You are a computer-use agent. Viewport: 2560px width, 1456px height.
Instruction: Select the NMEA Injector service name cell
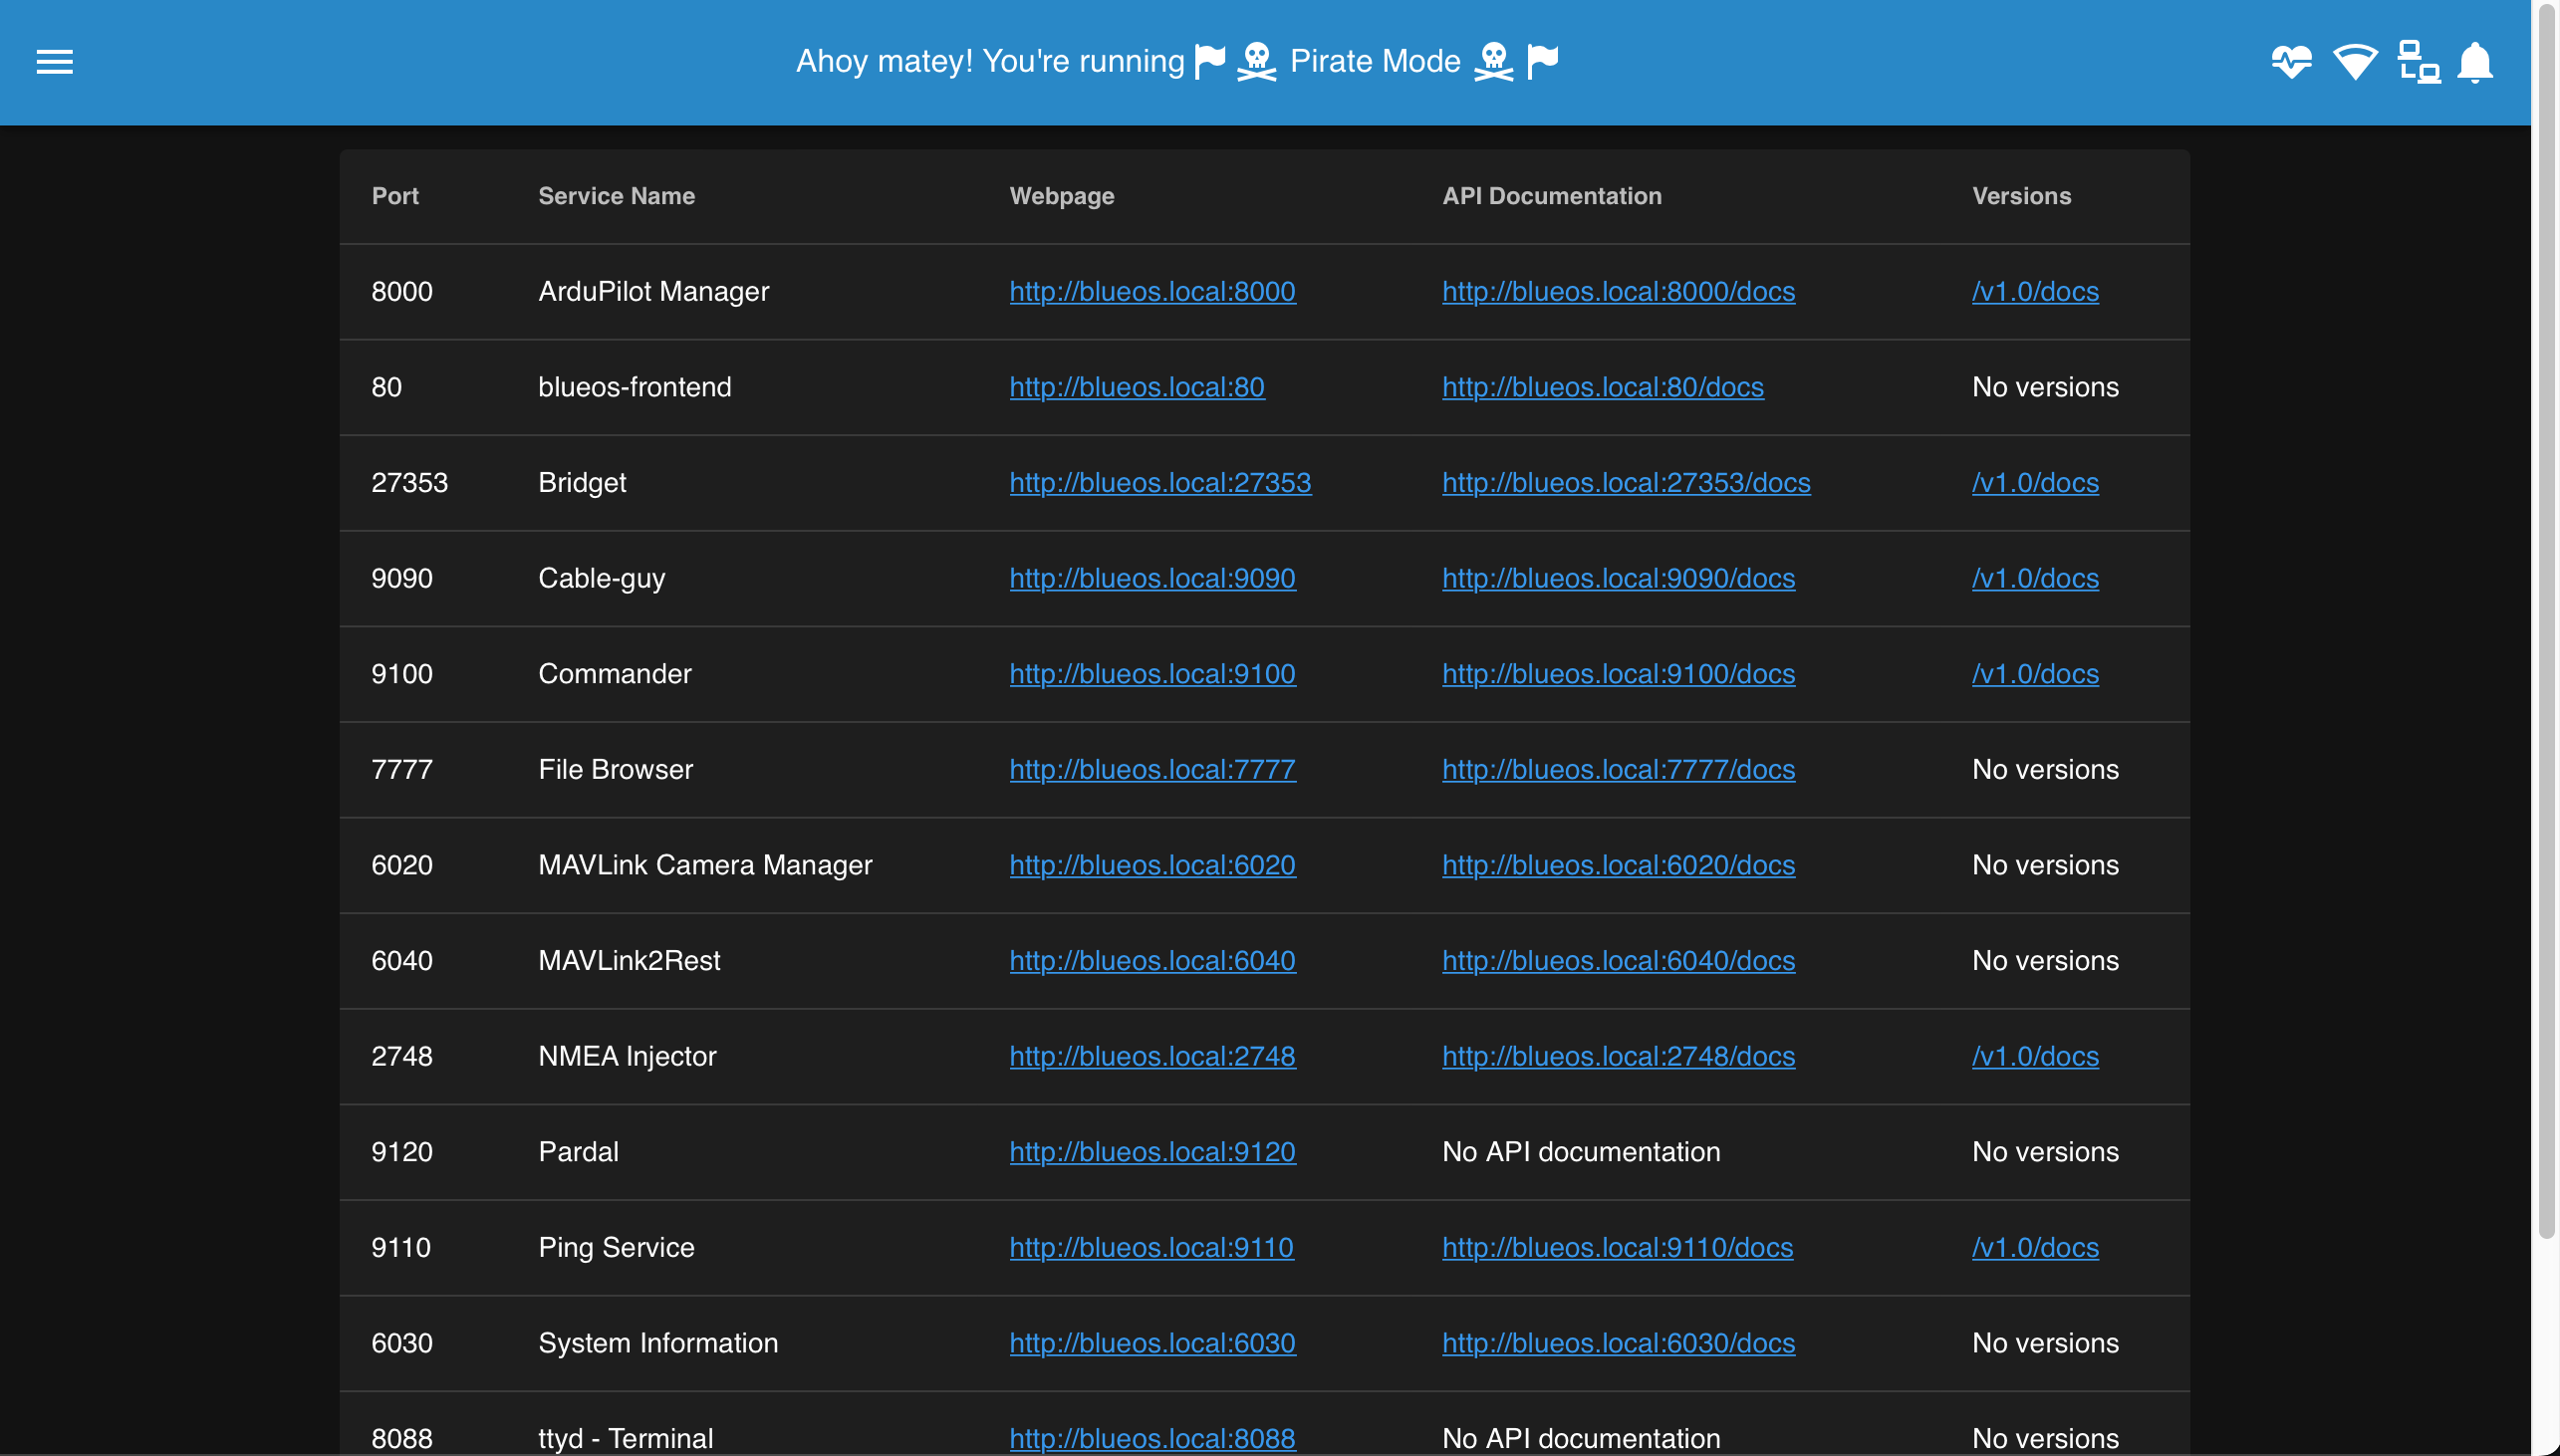(627, 1056)
